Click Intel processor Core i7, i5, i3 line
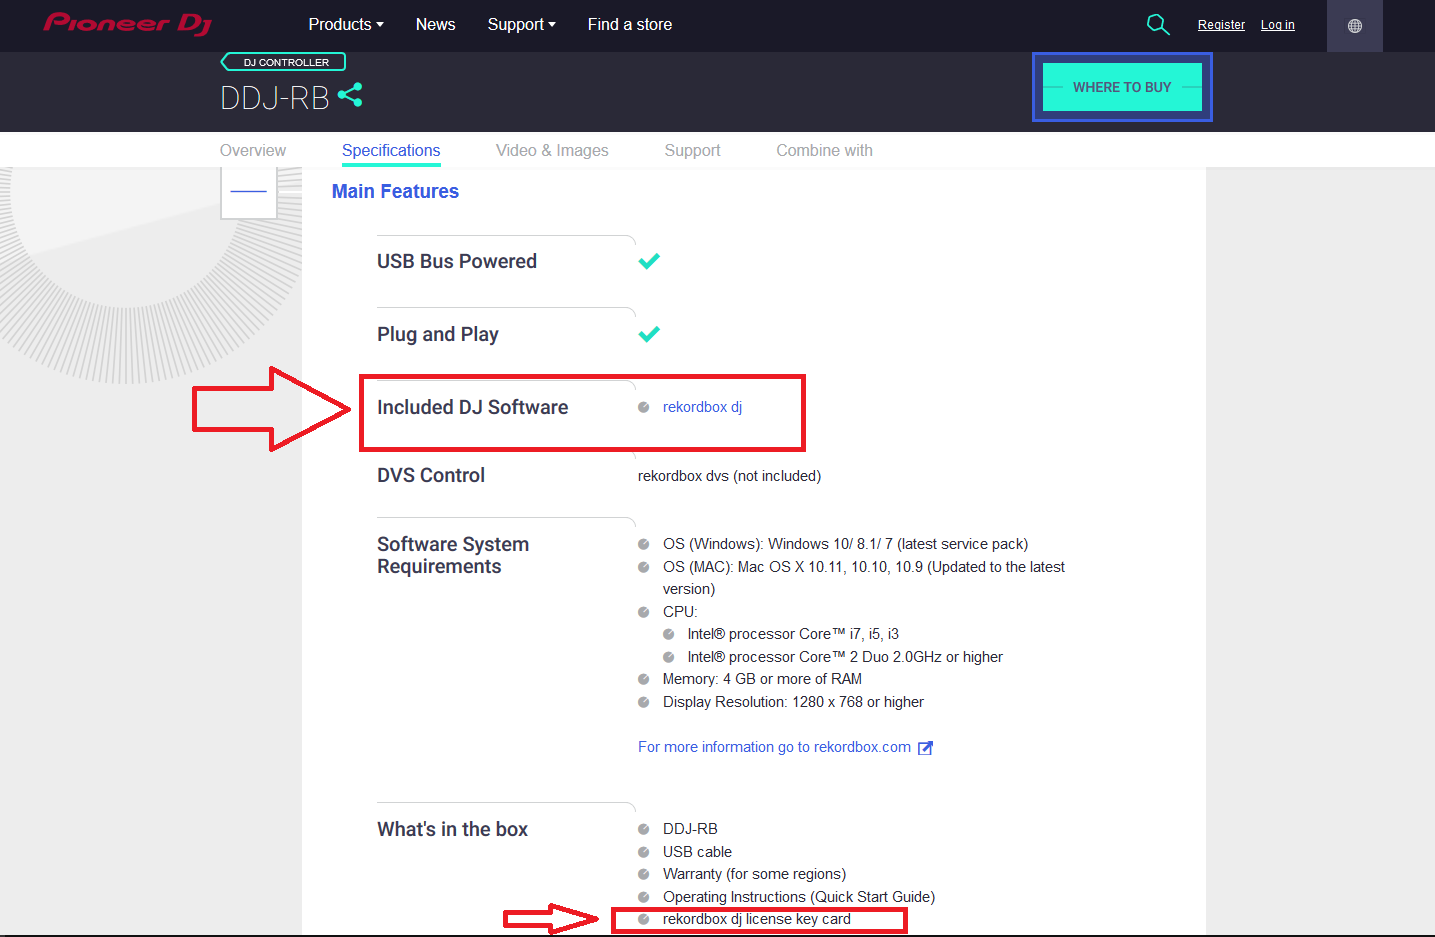 point(793,634)
